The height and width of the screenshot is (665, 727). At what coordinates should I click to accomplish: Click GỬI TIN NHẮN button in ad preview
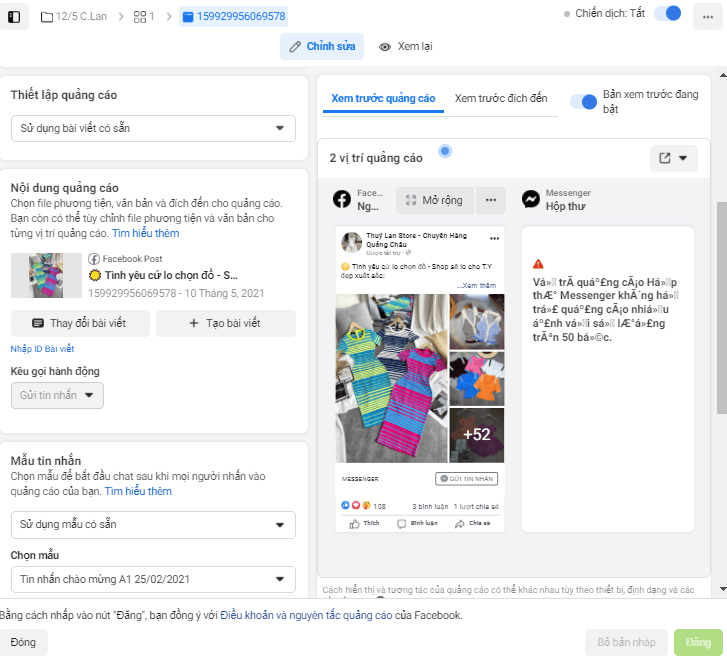(466, 479)
